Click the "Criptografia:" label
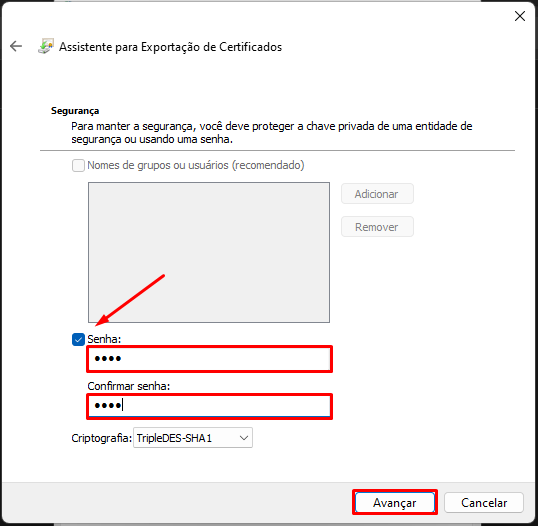 point(102,438)
